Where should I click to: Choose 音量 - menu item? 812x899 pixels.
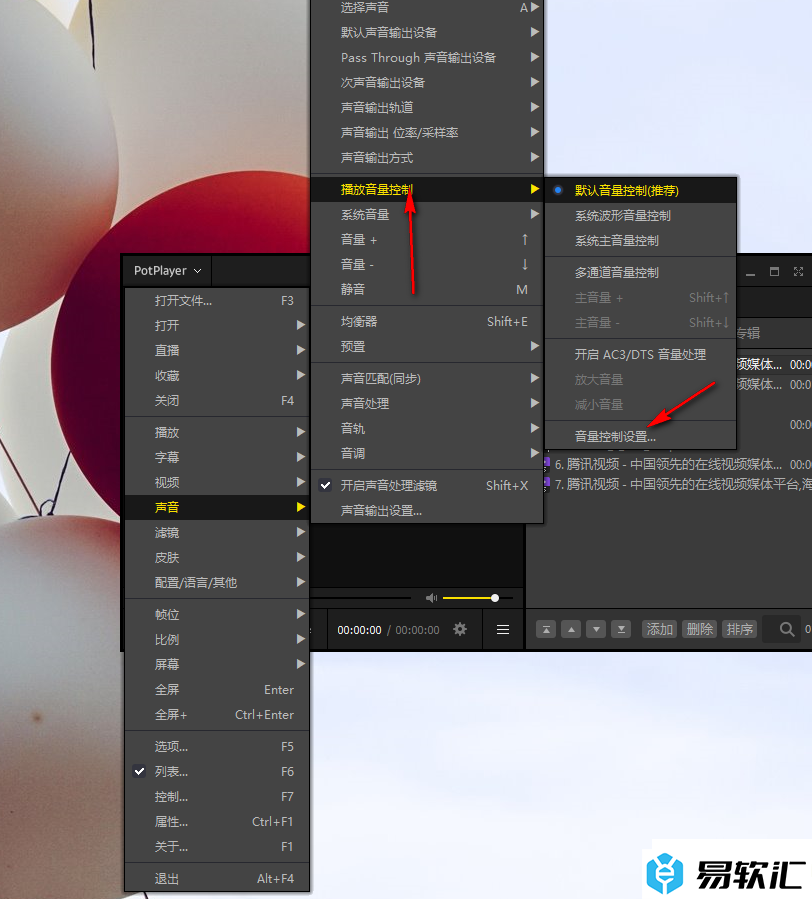(x=427, y=265)
